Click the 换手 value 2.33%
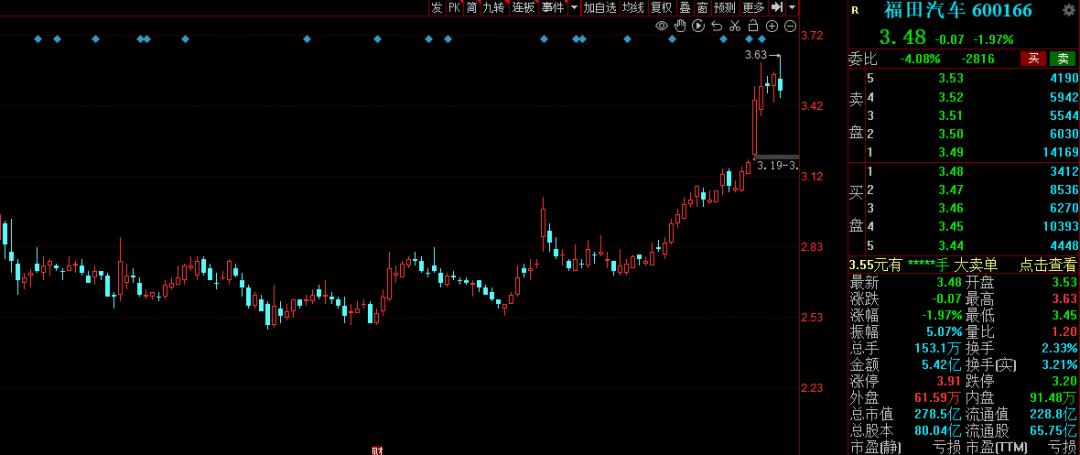 pyautogui.click(x=1061, y=348)
